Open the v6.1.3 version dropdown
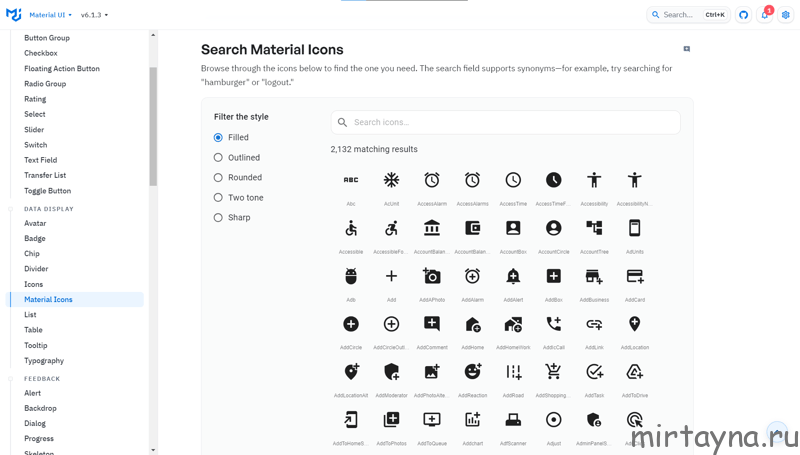The width and height of the screenshot is (800, 455). (x=94, y=15)
